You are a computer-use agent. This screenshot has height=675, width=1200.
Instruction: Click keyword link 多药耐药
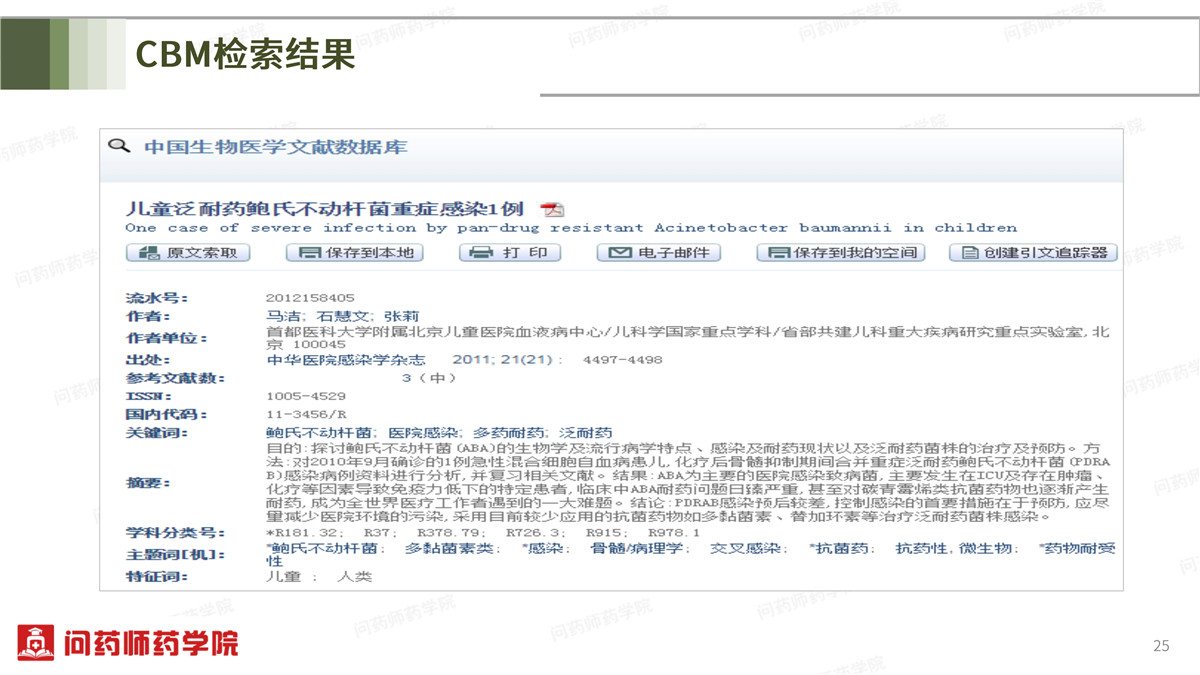pos(509,433)
